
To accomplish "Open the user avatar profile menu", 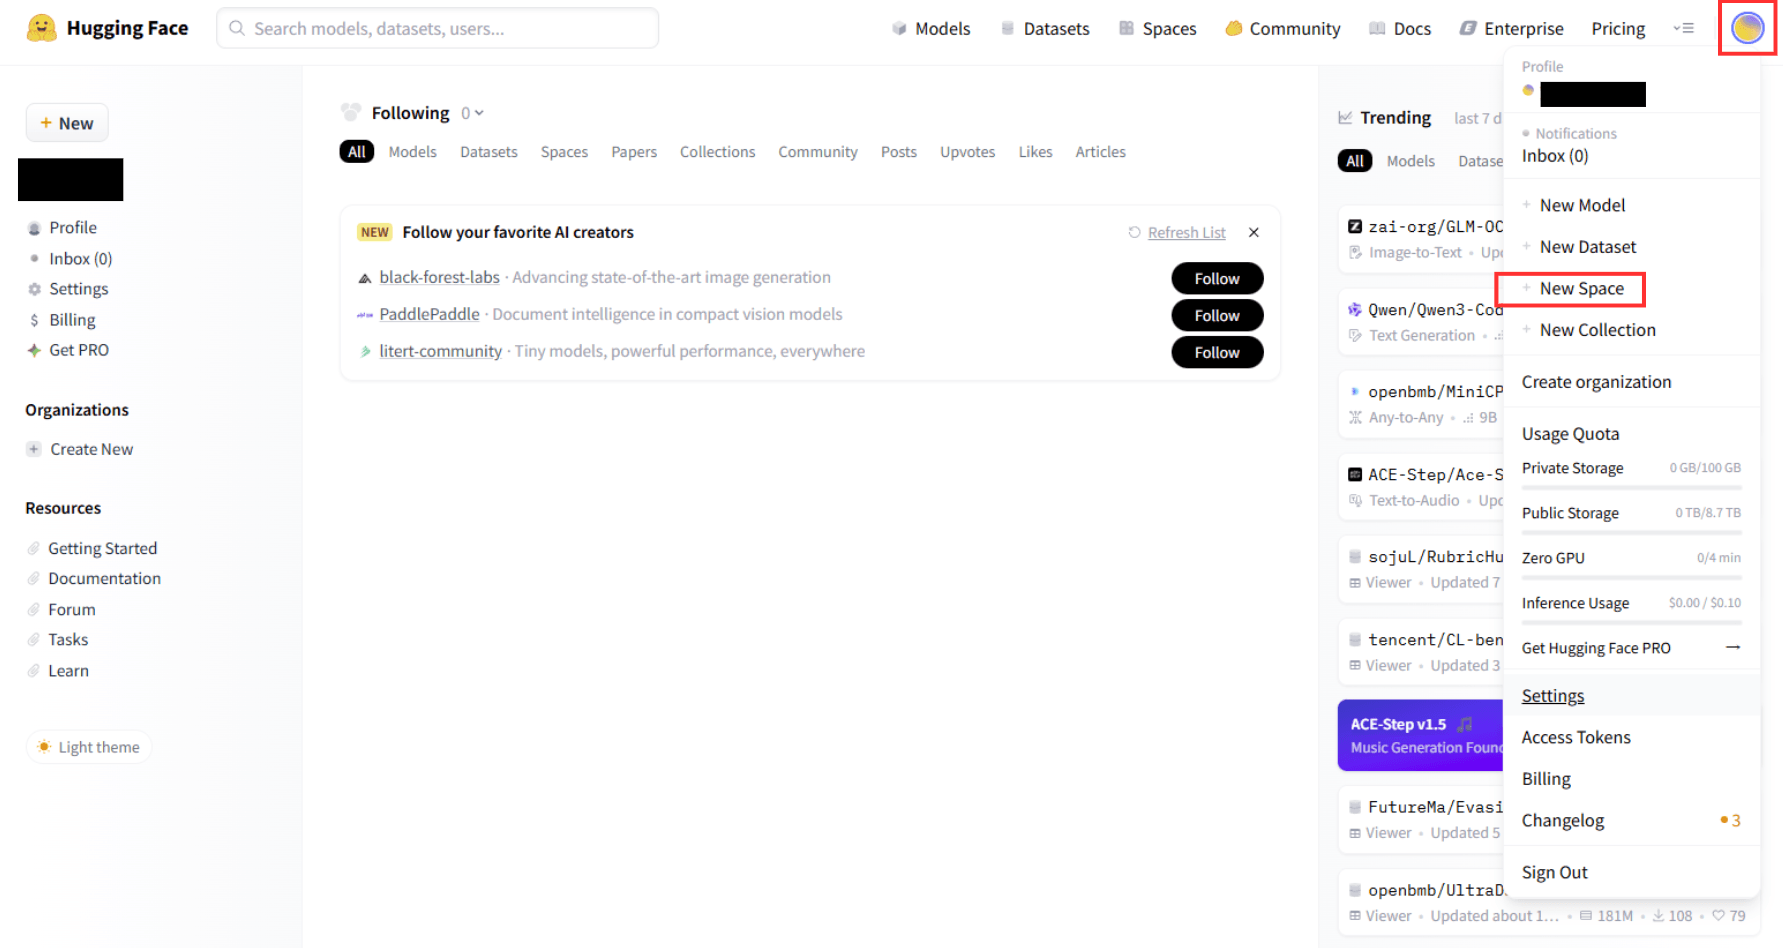I will point(1746,28).
